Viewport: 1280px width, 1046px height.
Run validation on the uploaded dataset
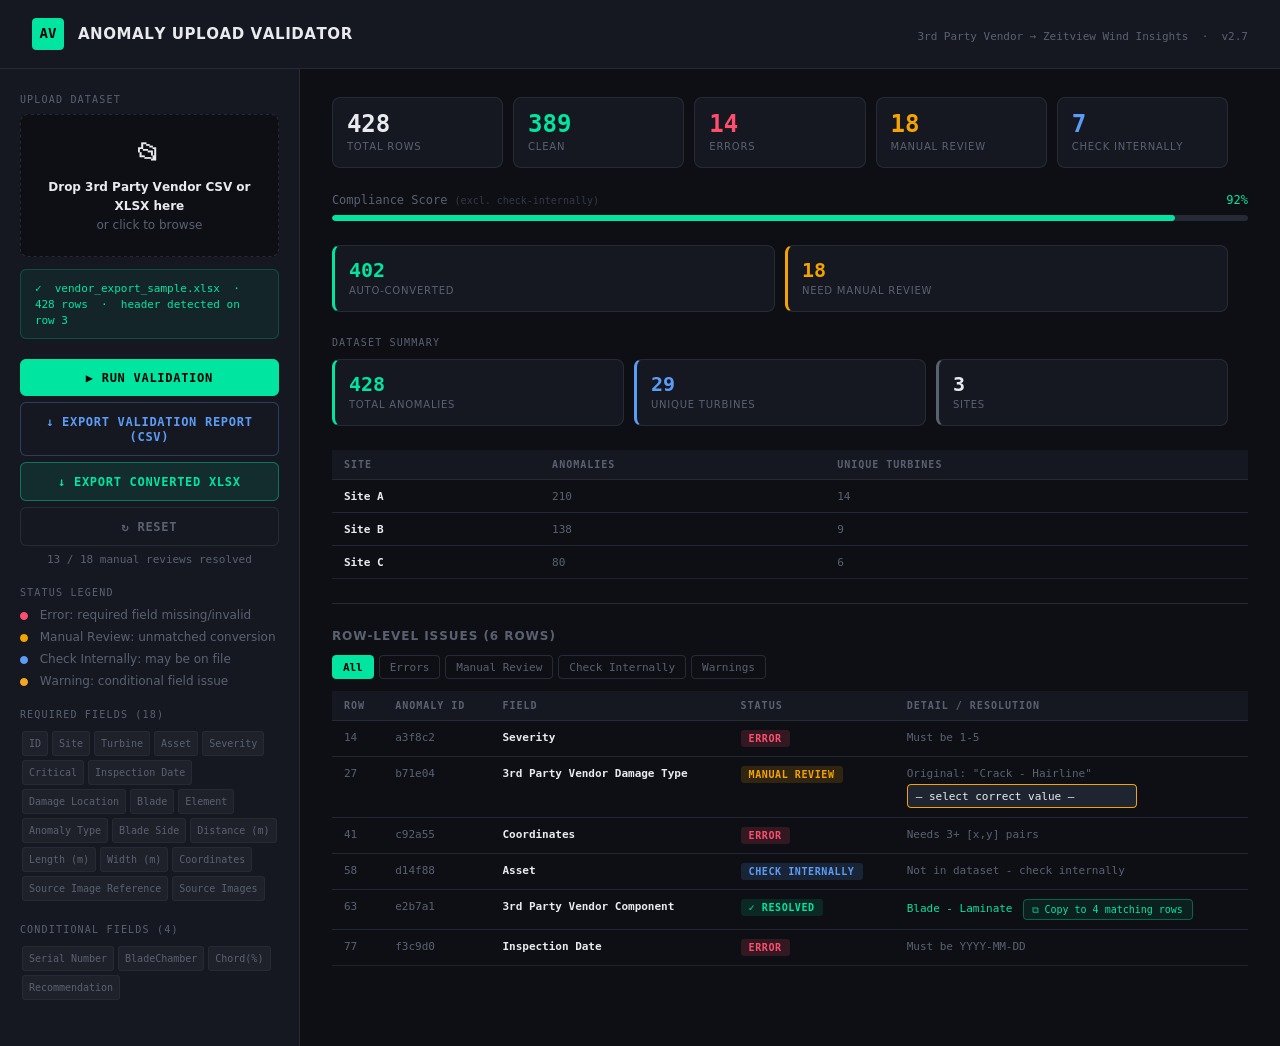pos(149,378)
